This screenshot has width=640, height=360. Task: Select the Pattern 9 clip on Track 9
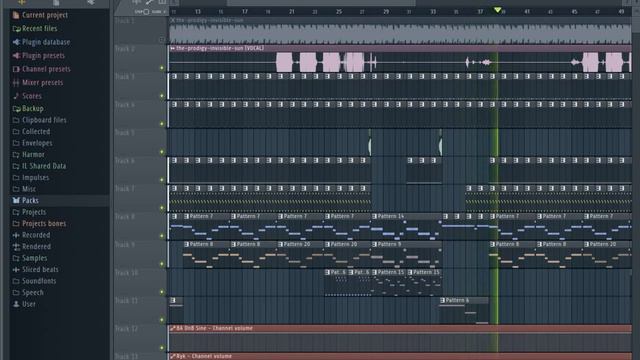406,254
